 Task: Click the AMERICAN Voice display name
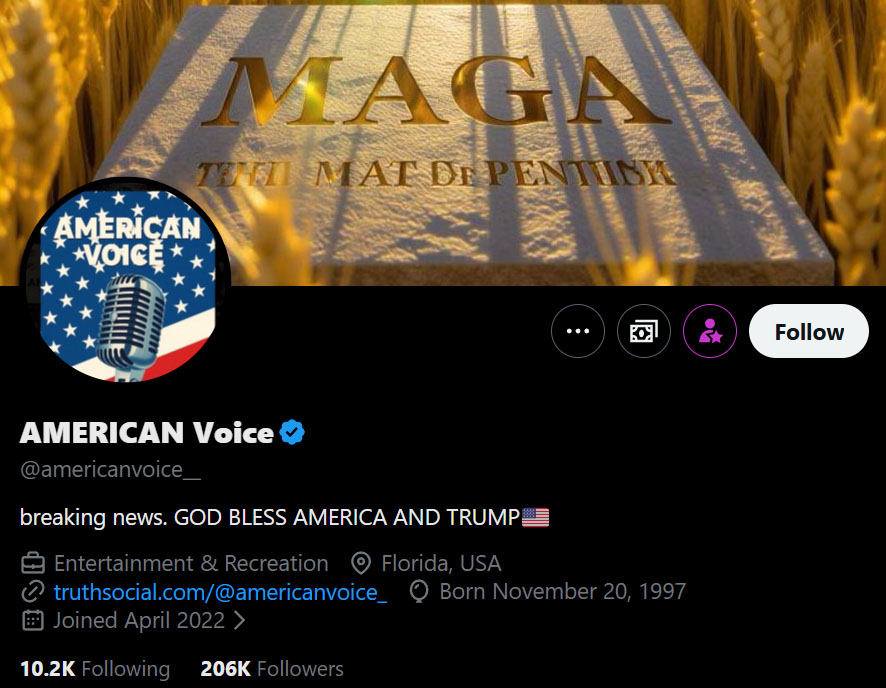(x=146, y=432)
